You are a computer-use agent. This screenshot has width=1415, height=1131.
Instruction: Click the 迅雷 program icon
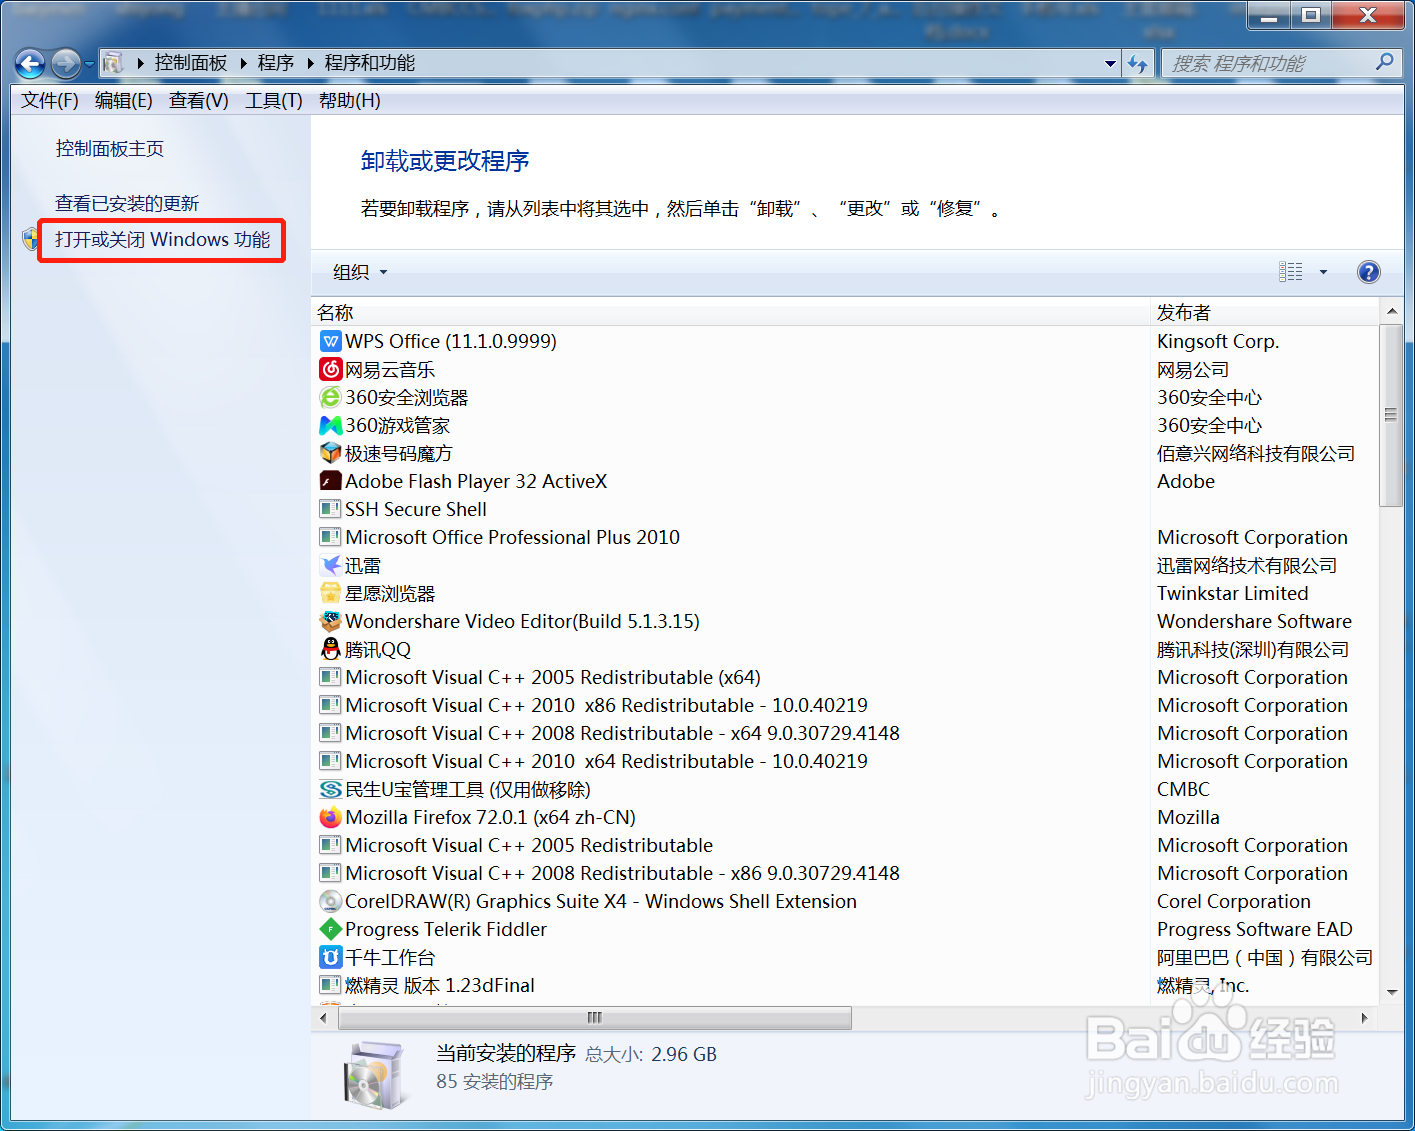tap(330, 565)
